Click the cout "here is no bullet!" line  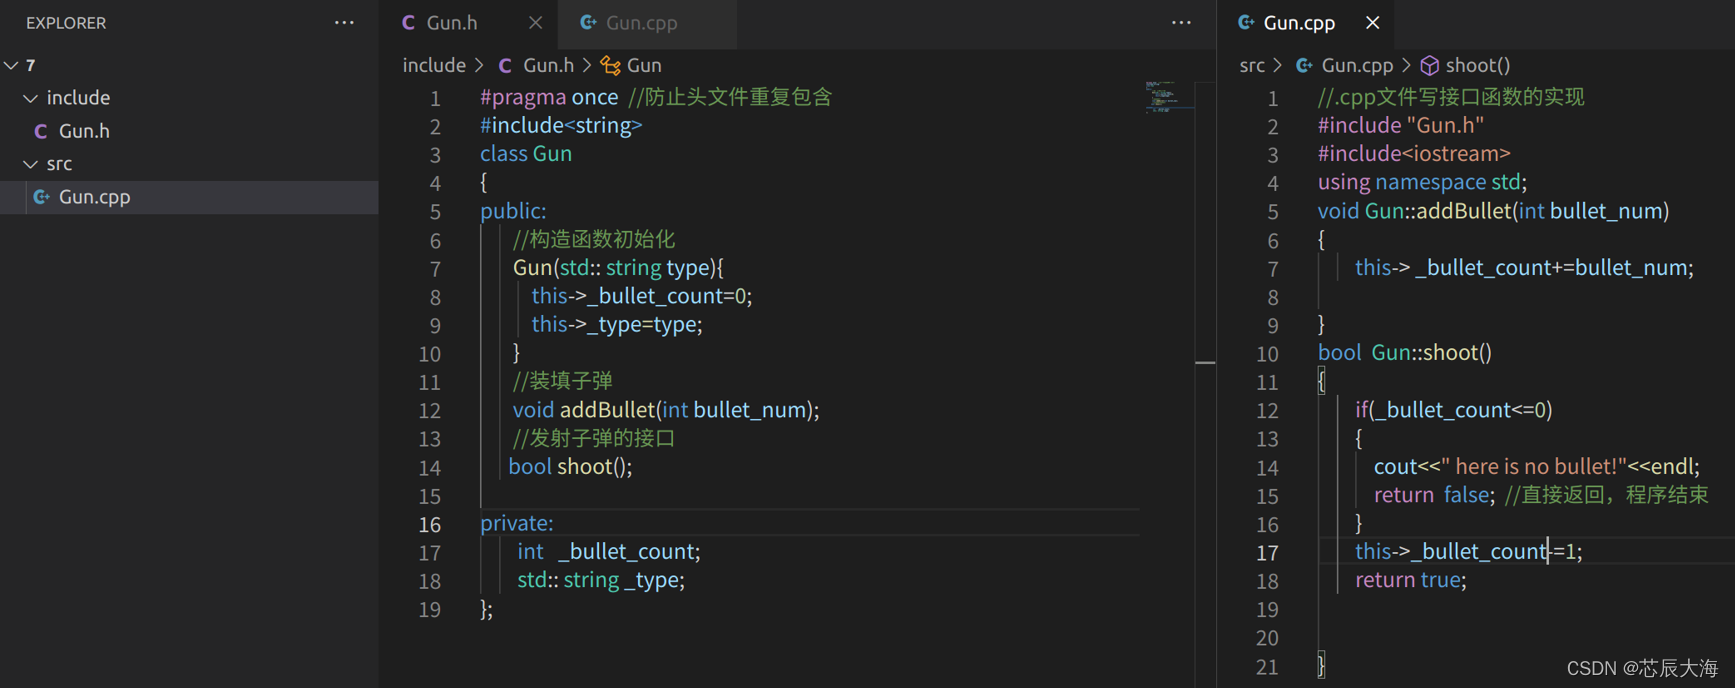click(1537, 466)
